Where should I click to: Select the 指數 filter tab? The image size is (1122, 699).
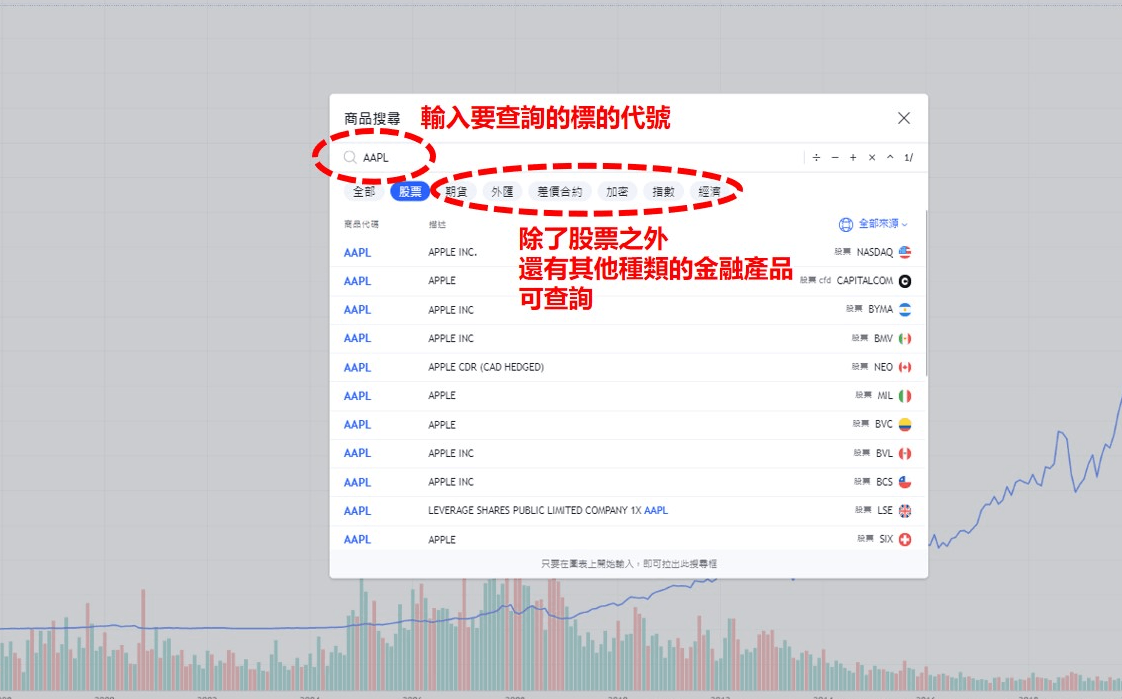663,192
